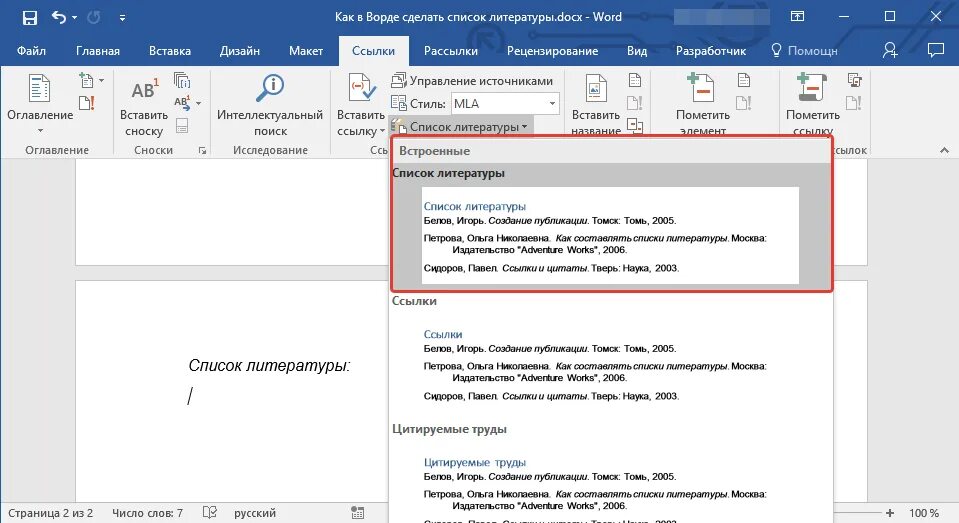This screenshot has width=959, height=523.
Task: Click the 100 % zoom level
Action: coord(924,513)
